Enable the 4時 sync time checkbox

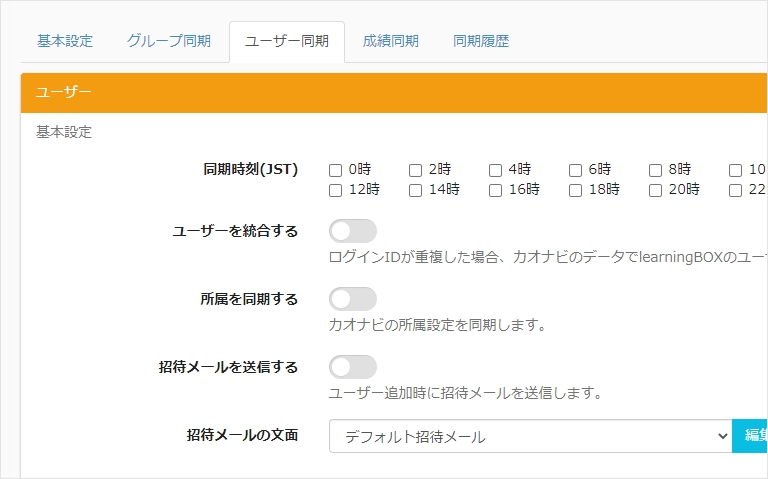496,170
